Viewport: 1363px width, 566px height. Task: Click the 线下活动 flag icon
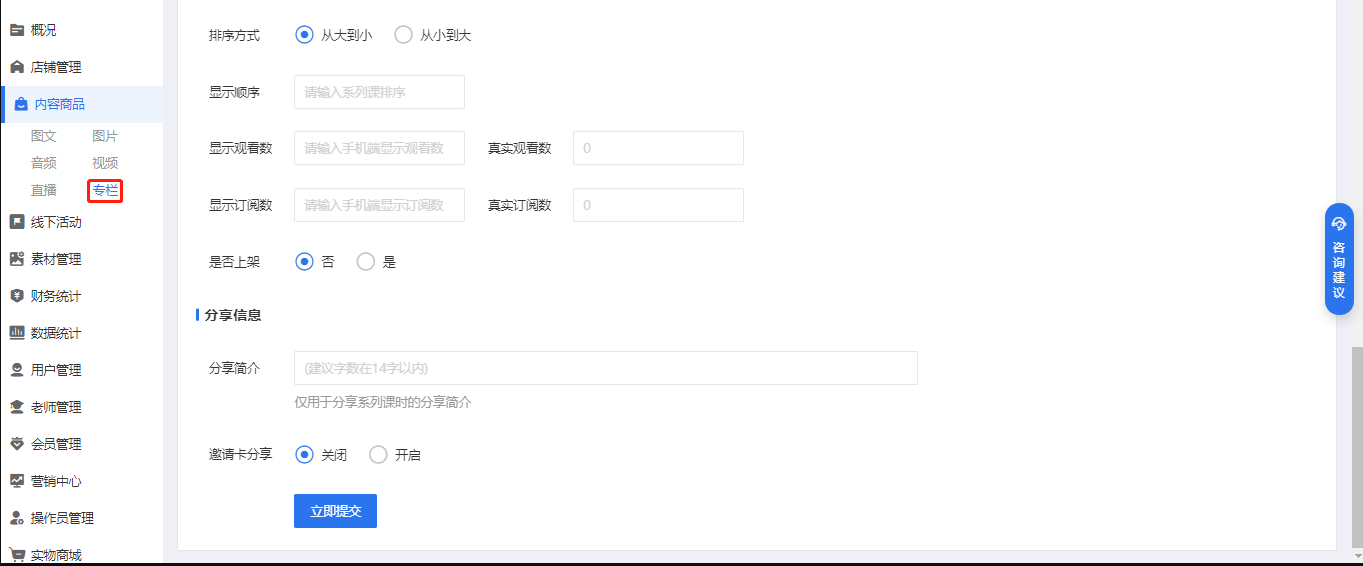[17, 222]
